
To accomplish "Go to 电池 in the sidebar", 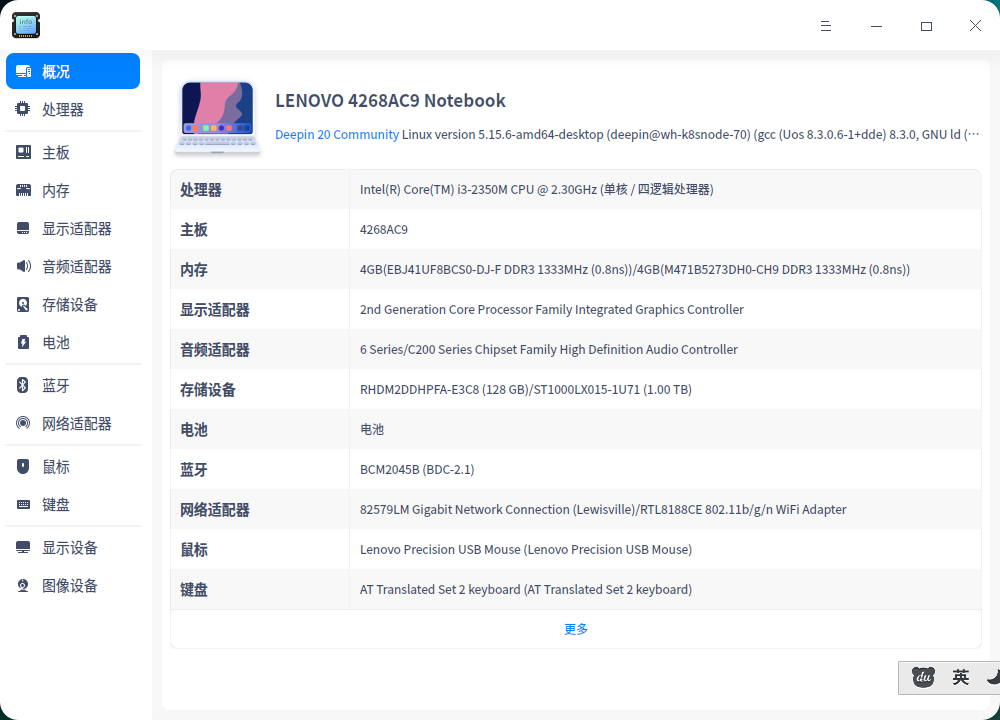I will 73,342.
